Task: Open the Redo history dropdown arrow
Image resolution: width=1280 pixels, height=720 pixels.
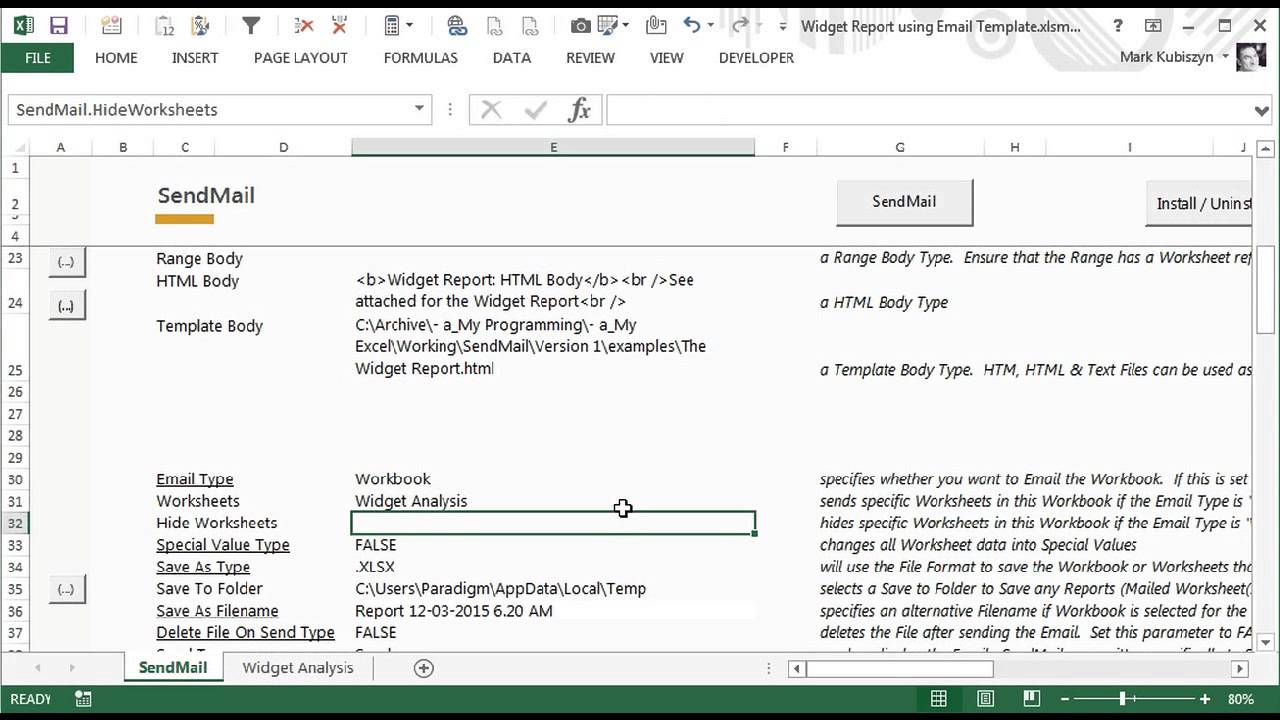Action: pos(758,26)
